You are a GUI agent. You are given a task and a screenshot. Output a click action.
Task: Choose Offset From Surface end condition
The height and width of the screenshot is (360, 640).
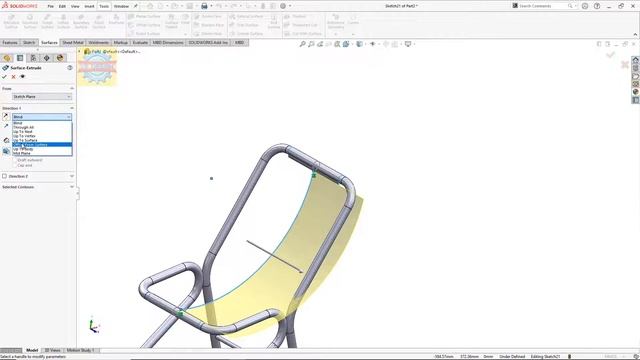click(x=42, y=144)
